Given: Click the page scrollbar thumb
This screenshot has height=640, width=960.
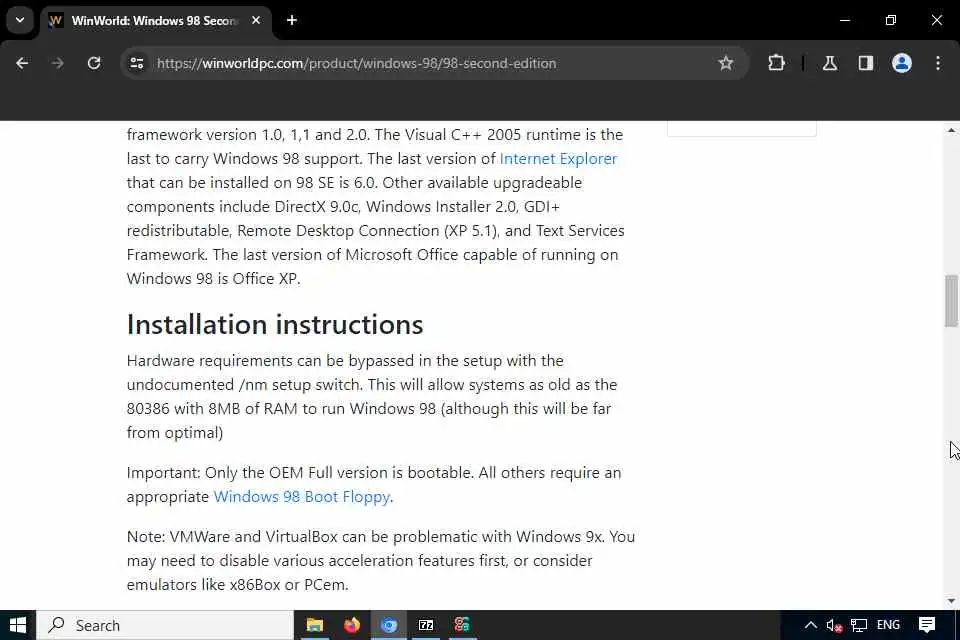Looking at the screenshot, I should click(x=951, y=301).
